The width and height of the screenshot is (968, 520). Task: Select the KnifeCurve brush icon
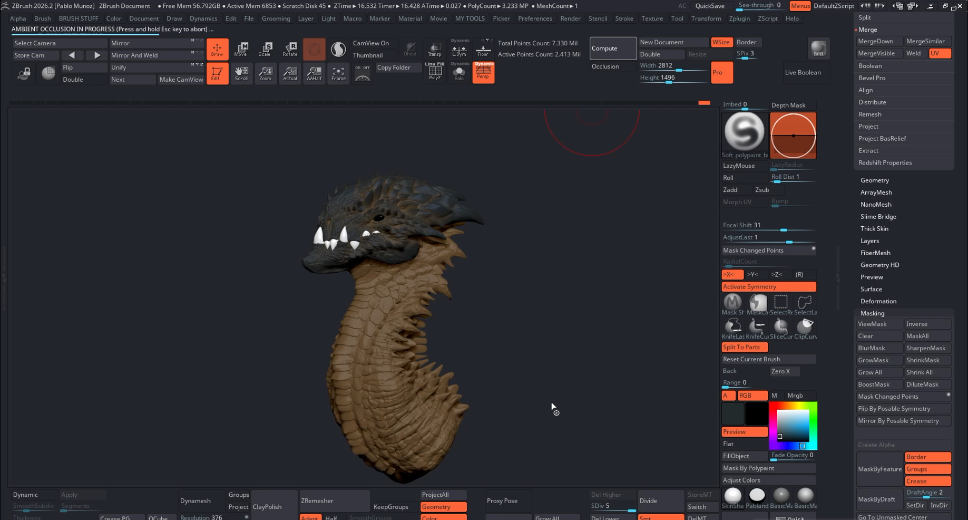(757, 328)
